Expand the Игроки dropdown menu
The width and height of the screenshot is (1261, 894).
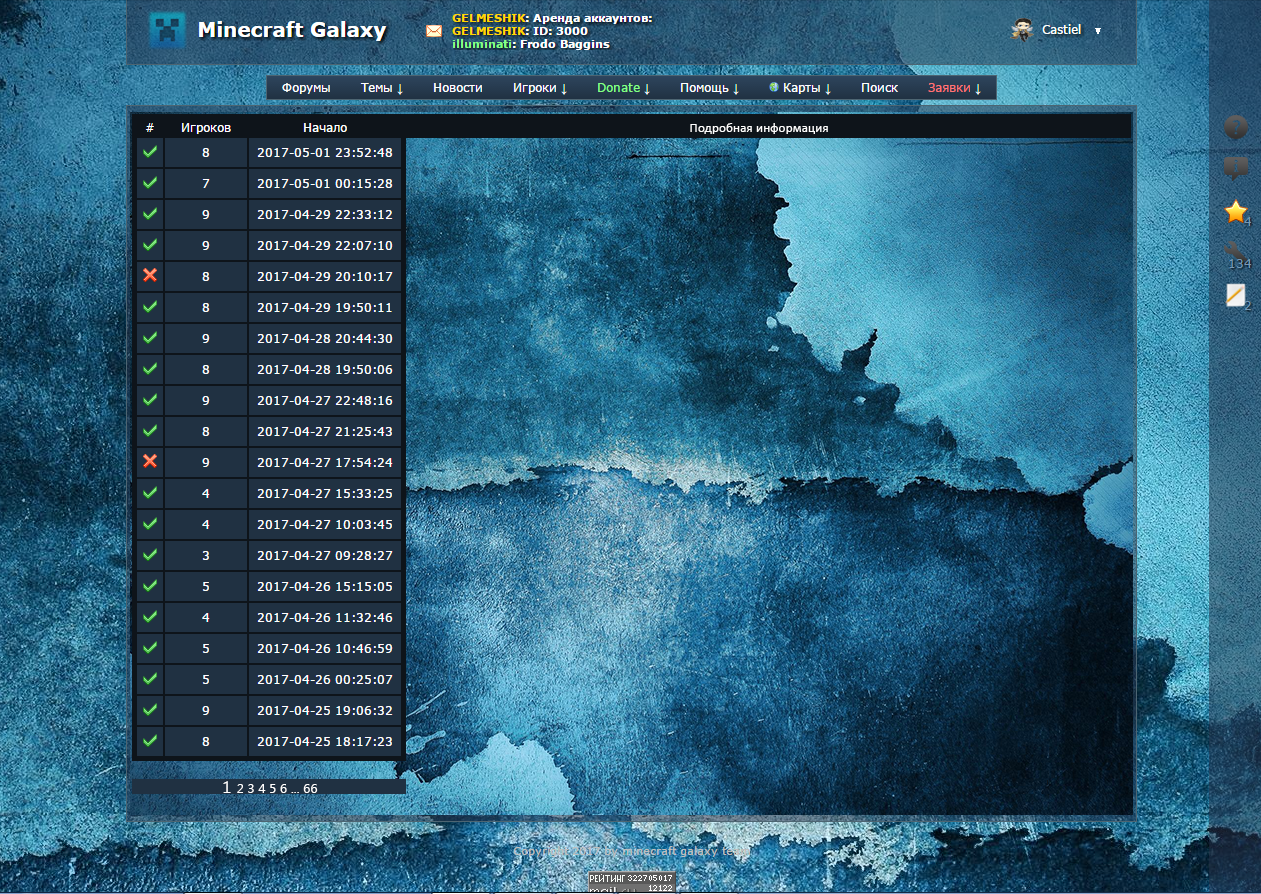tap(540, 88)
